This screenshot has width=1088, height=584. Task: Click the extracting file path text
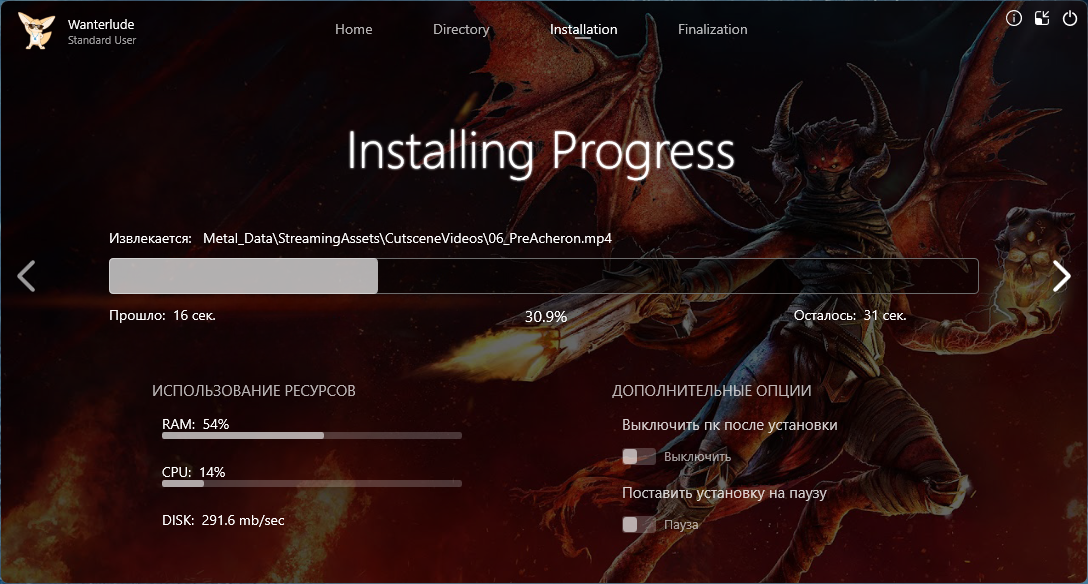406,239
